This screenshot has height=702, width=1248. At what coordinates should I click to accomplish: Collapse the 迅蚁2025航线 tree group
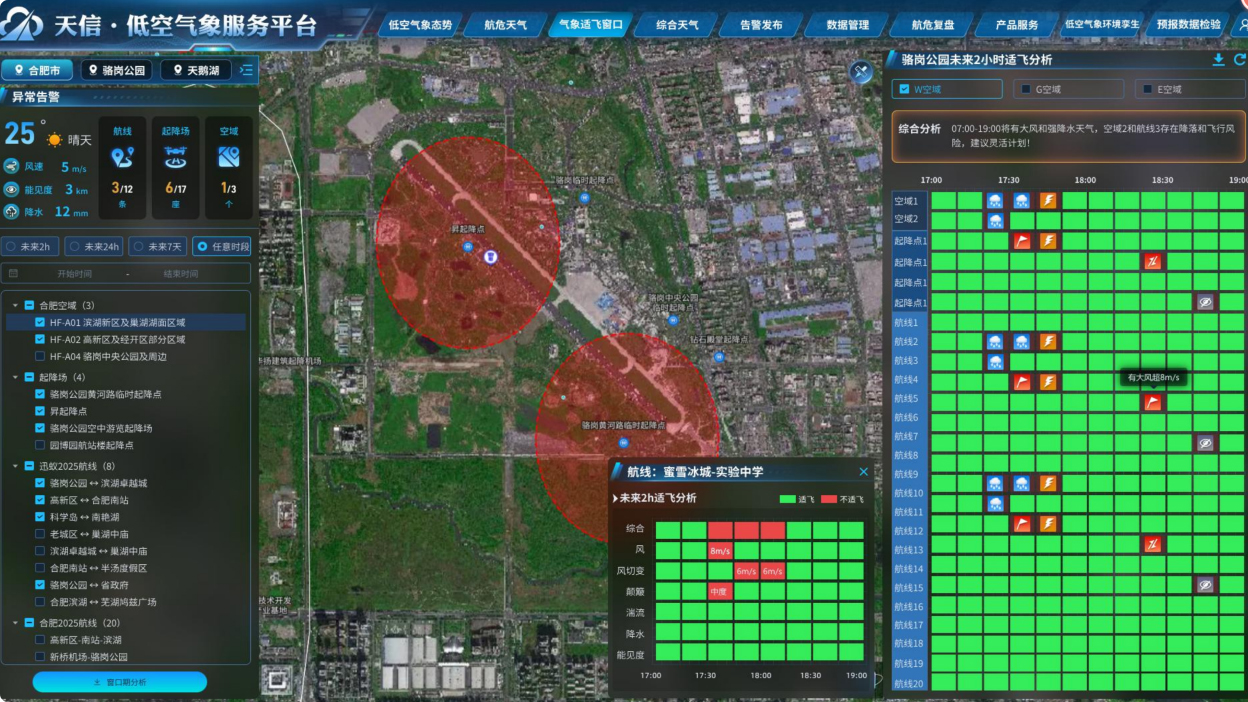pyautogui.click(x=16, y=467)
